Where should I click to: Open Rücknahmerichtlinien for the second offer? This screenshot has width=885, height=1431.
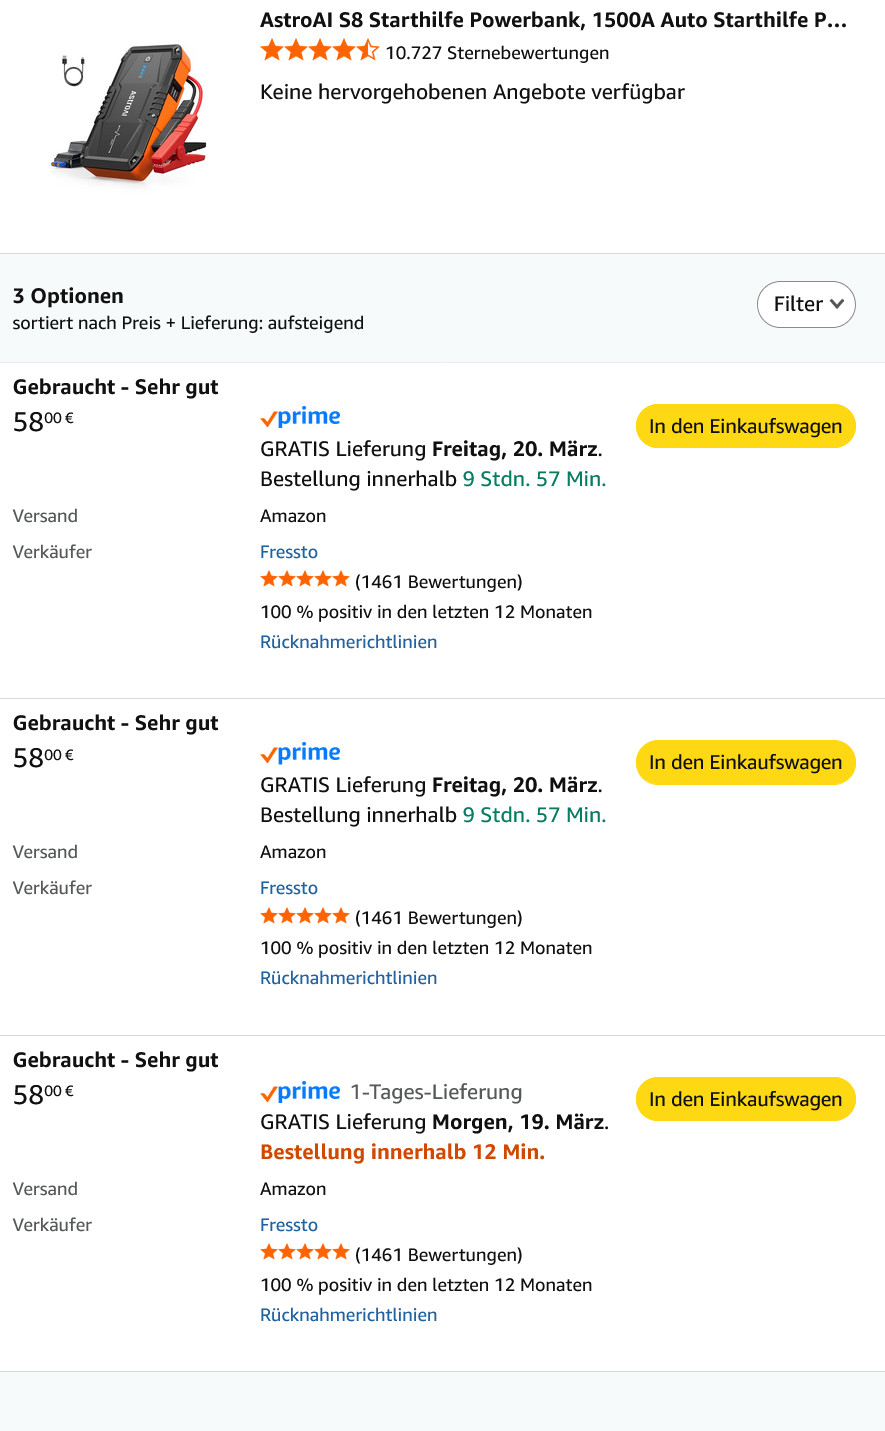(x=348, y=978)
